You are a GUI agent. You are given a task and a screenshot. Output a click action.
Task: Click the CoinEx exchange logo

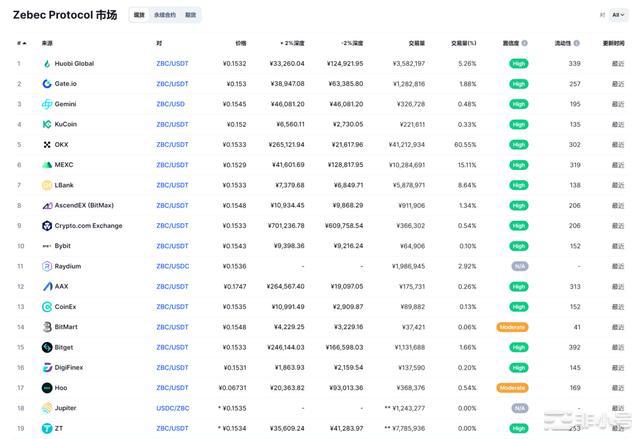[x=47, y=307]
